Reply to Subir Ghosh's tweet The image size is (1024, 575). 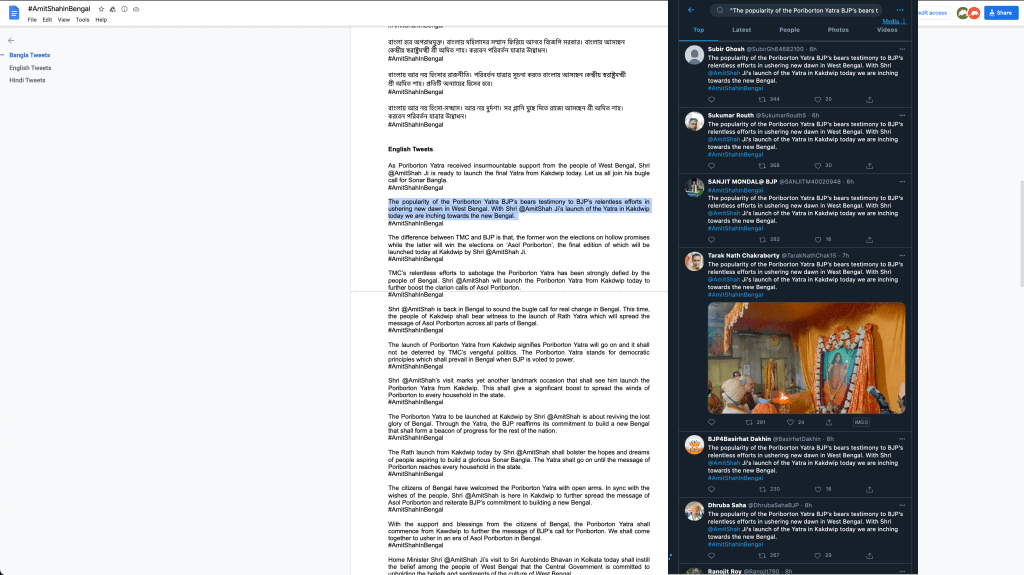click(711, 99)
